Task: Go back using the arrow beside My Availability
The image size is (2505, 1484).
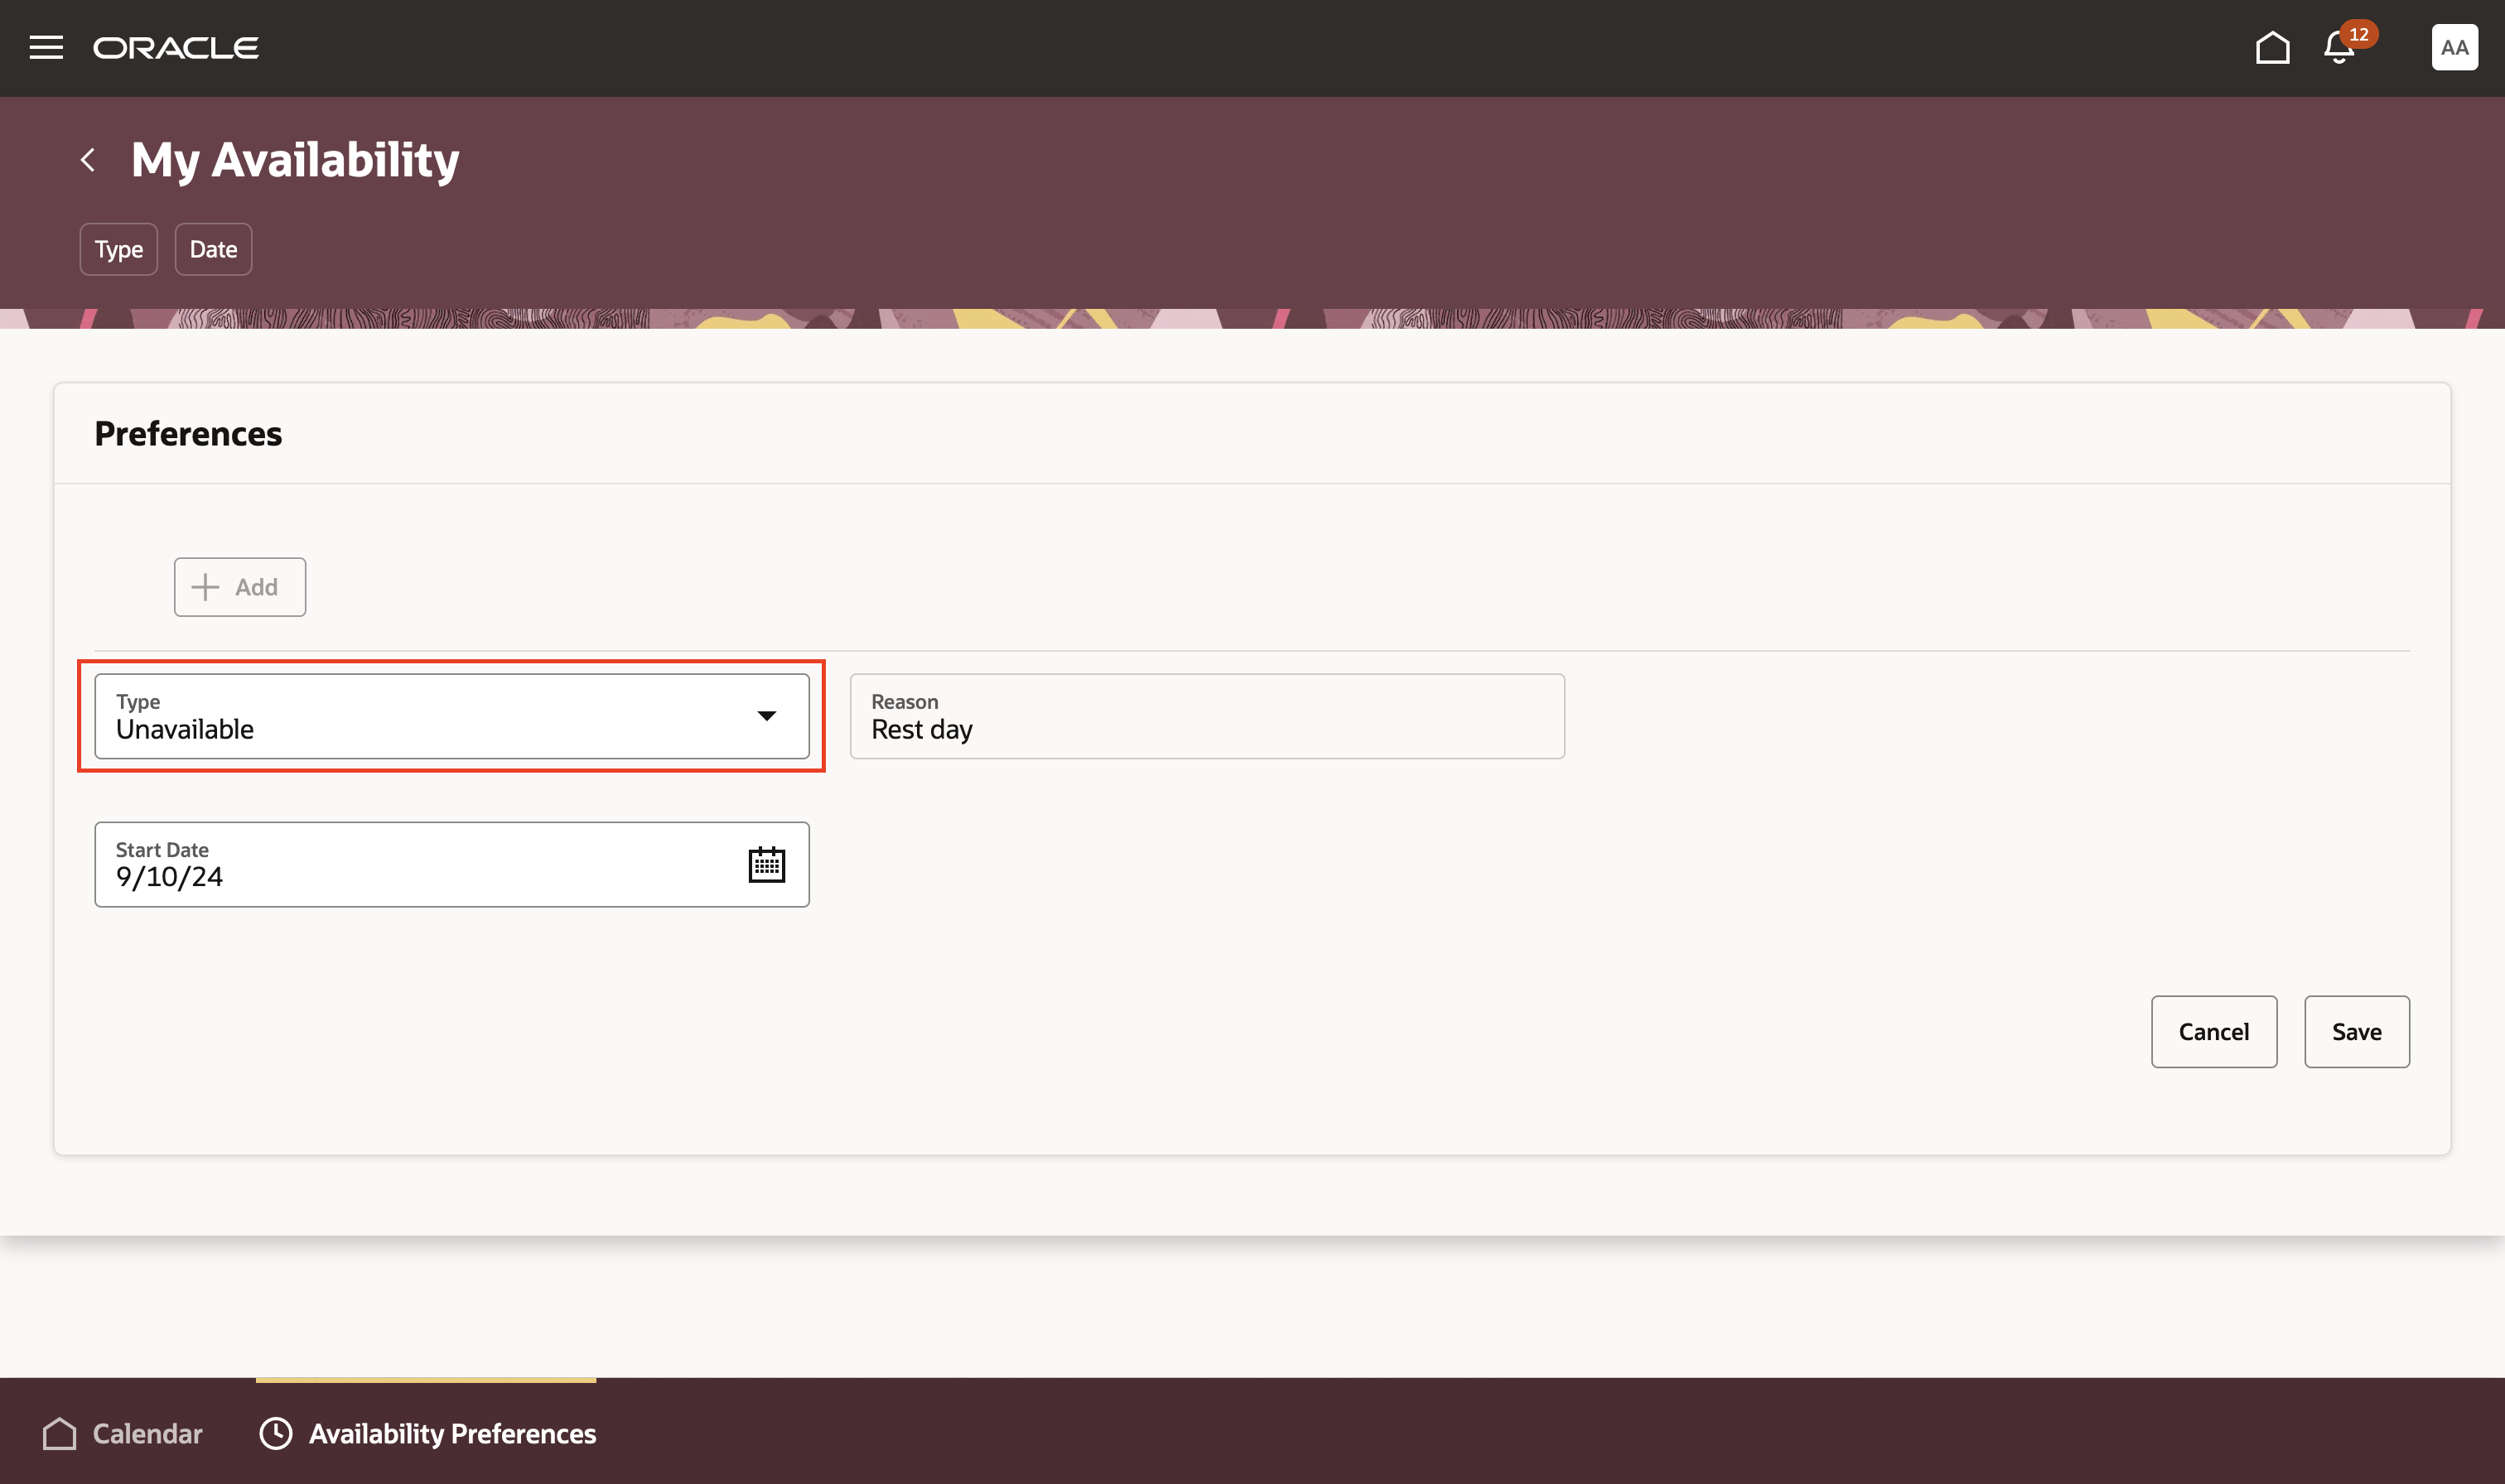Action: (88, 160)
